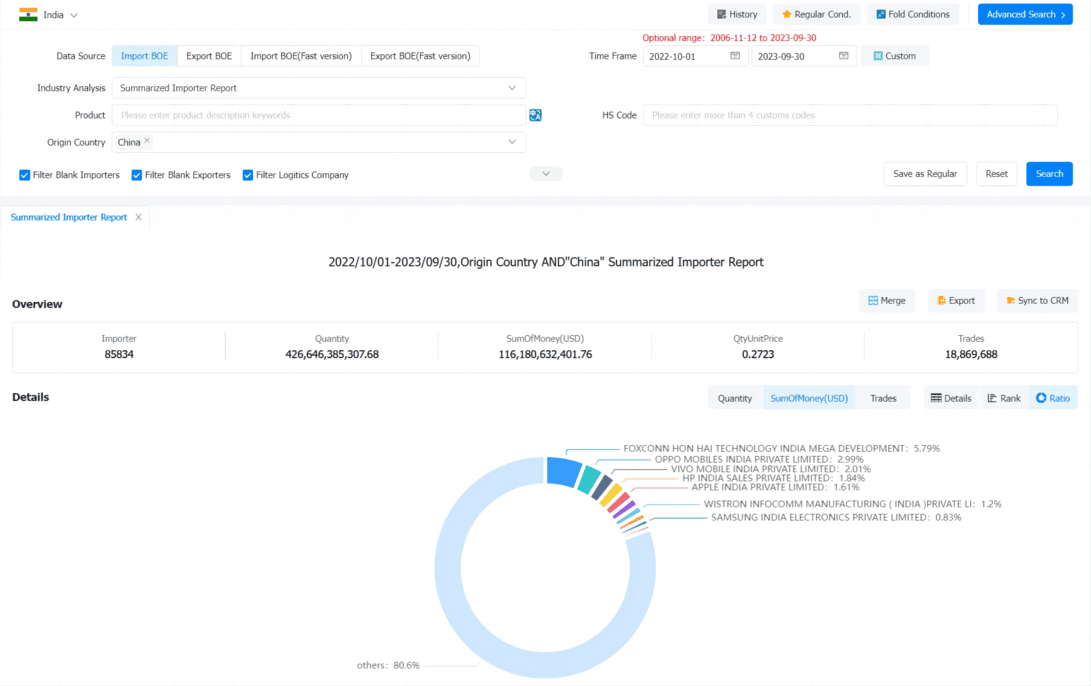The width and height of the screenshot is (1091, 686).
Task: Click the Oppo teal donut segment
Action: tap(589, 479)
